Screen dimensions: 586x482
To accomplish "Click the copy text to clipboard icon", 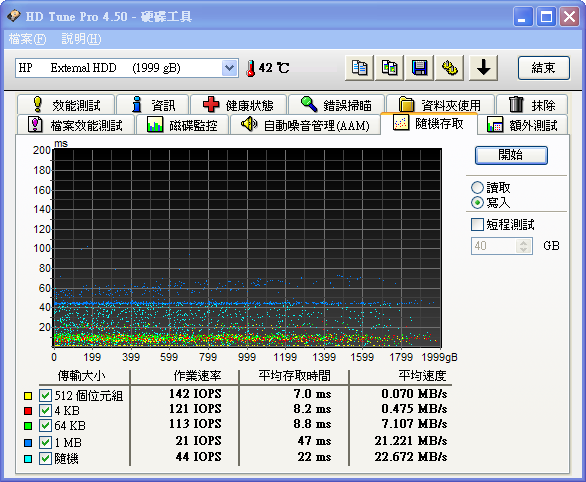I will click(359, 68).
